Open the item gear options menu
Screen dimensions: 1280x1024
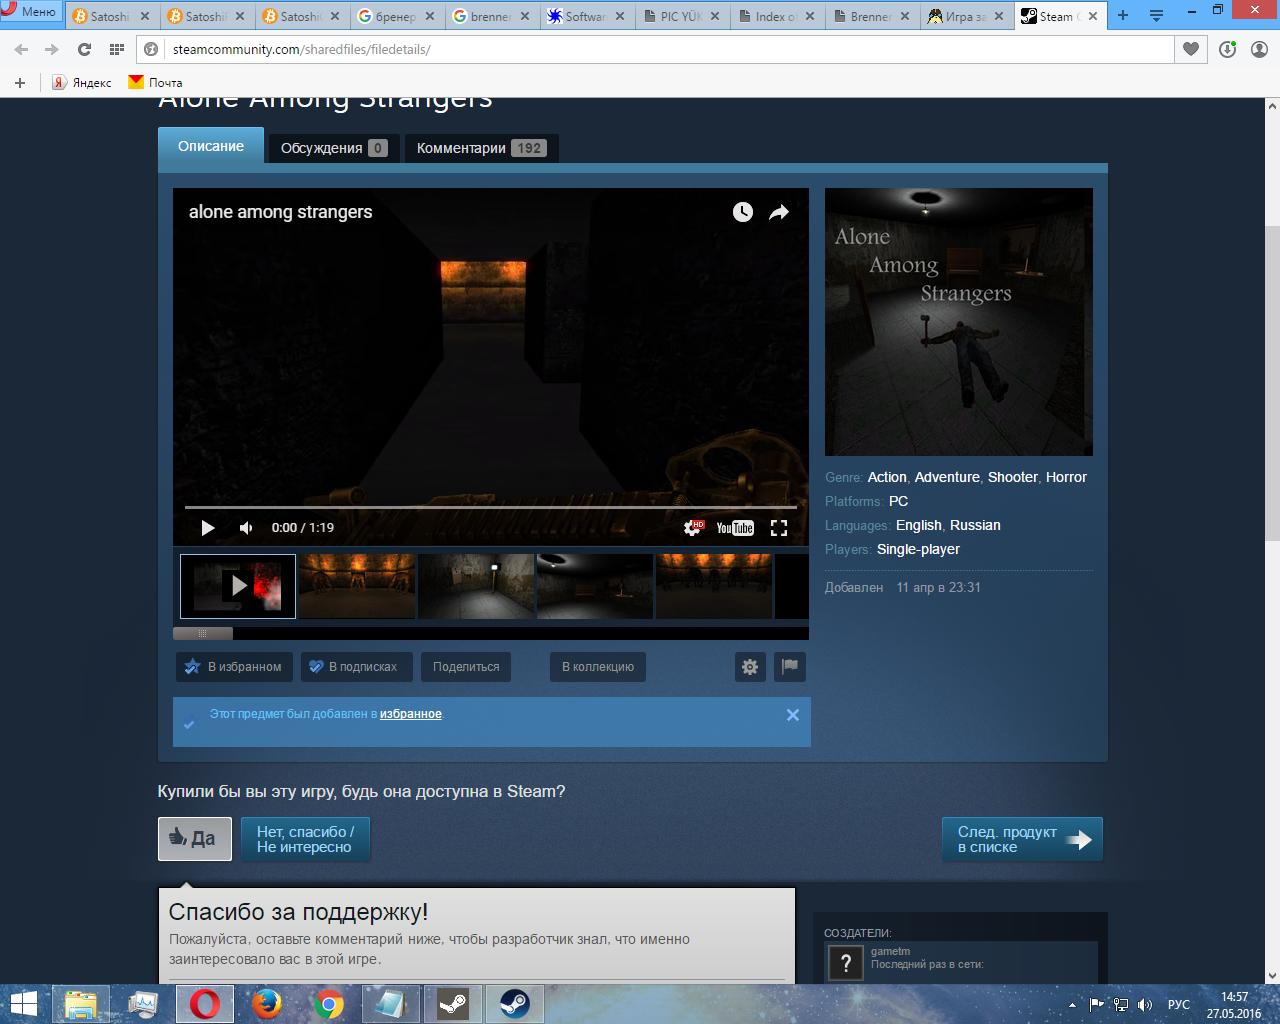click(x=750, y=667)
